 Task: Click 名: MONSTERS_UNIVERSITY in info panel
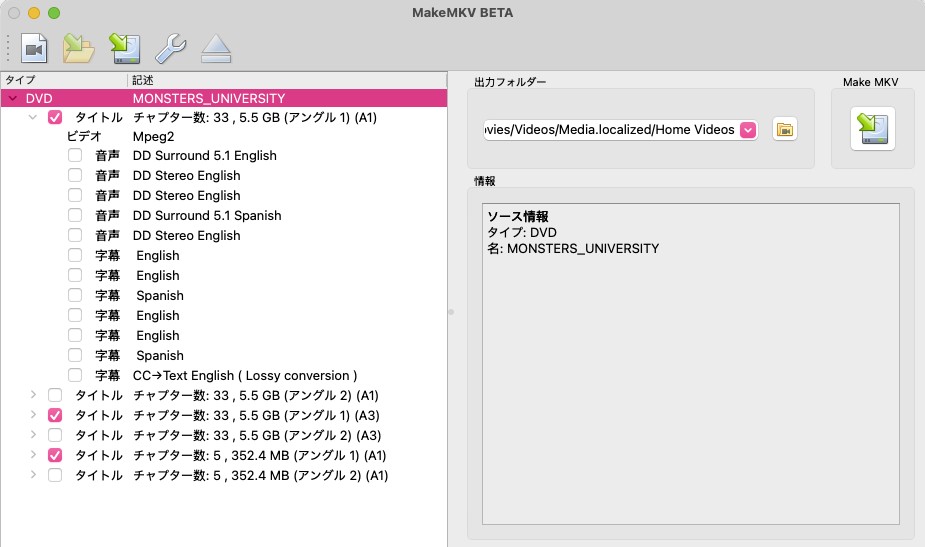pyautogui.click(x=573, y=248)
